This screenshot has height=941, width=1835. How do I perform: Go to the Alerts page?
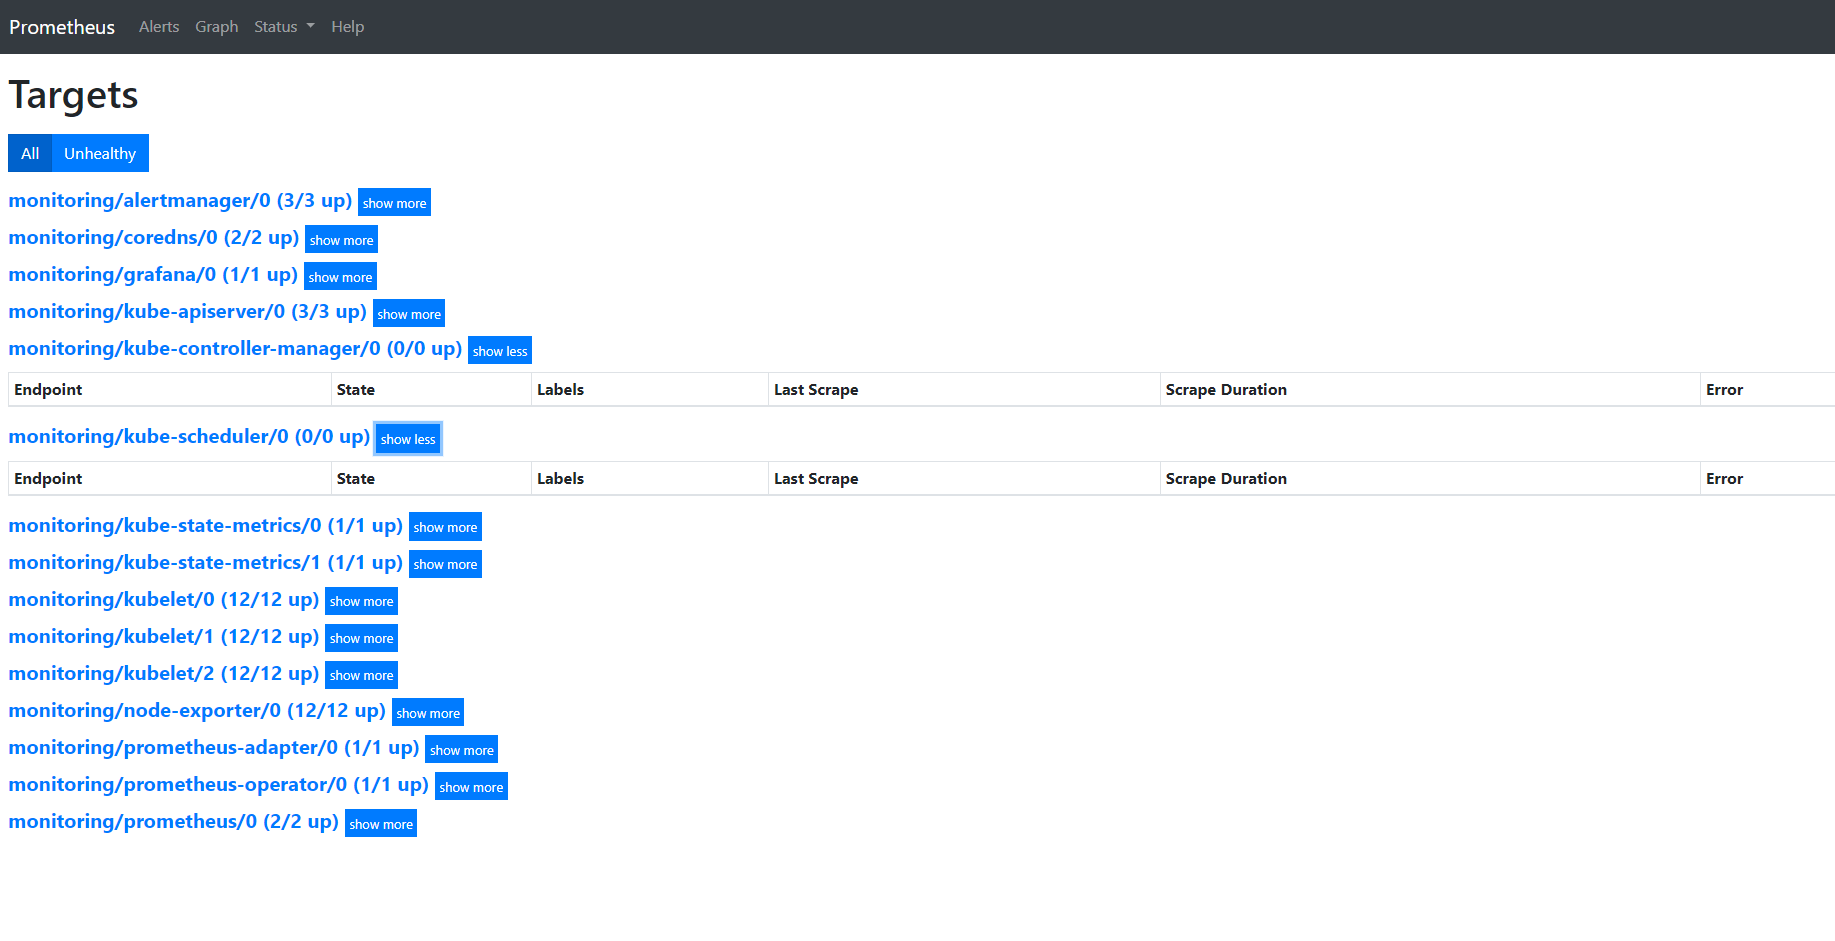[x=159, y=27]
